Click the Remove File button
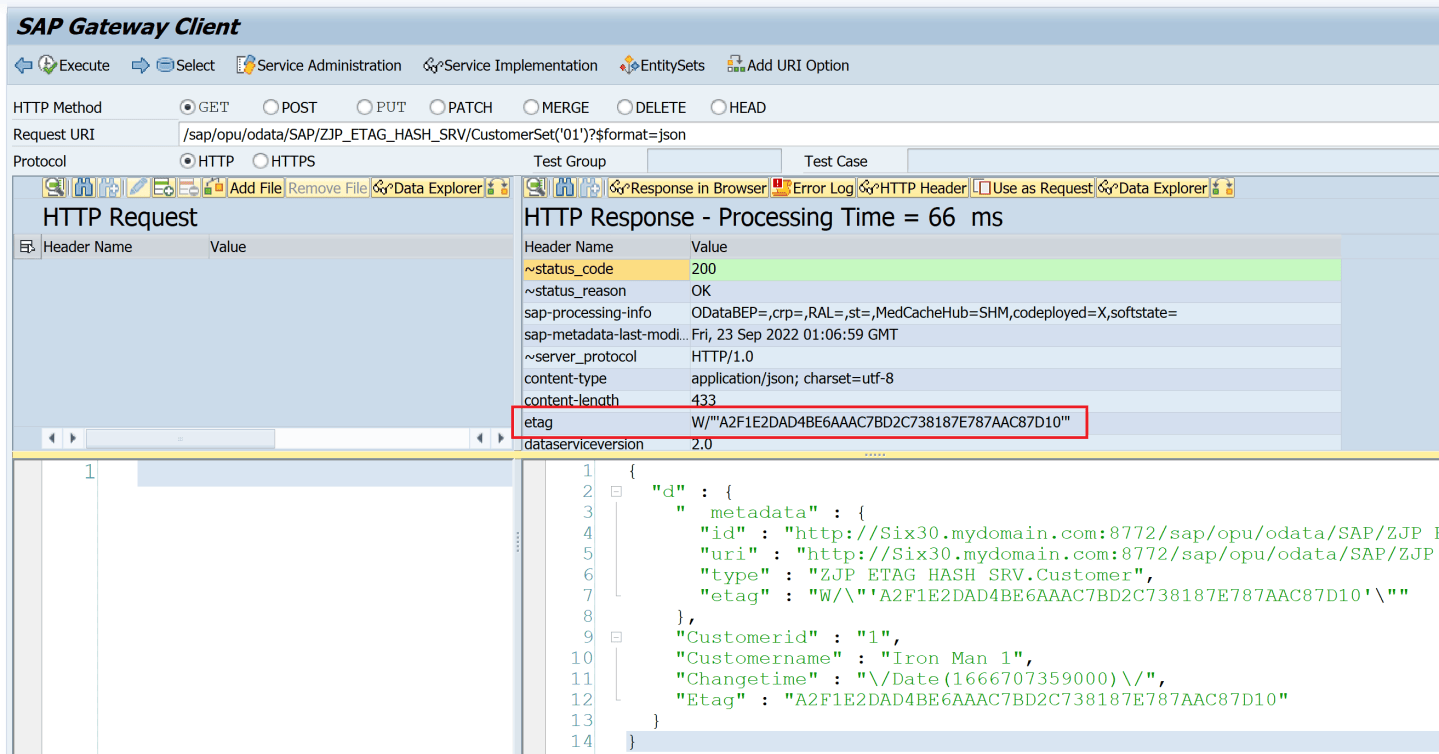 click(x=328, y=188)
